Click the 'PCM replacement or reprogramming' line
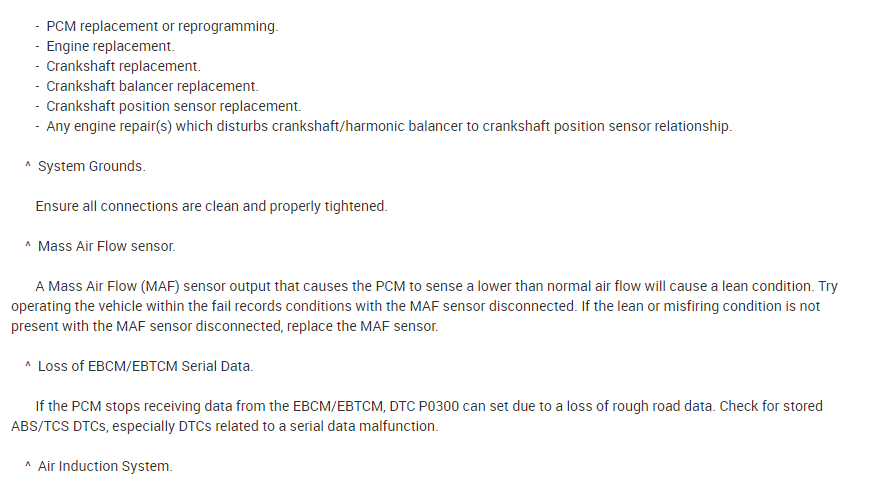This screenshot has height=482, width=894. pyautogui.click(x=162, y=26)
